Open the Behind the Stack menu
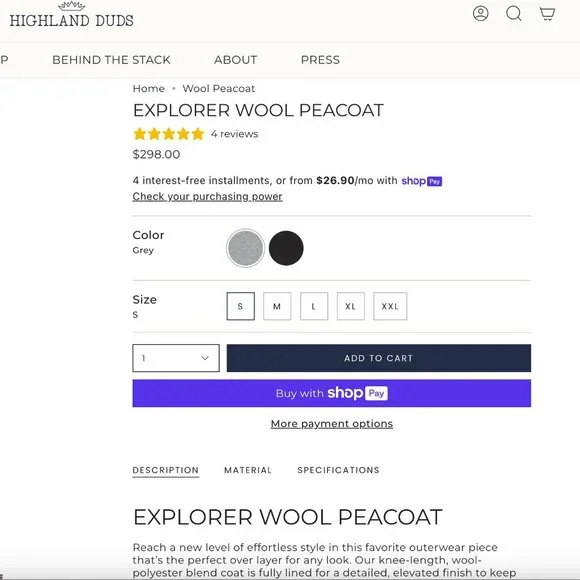This screenshot has height=580, width=580. [x=111, y=60]
